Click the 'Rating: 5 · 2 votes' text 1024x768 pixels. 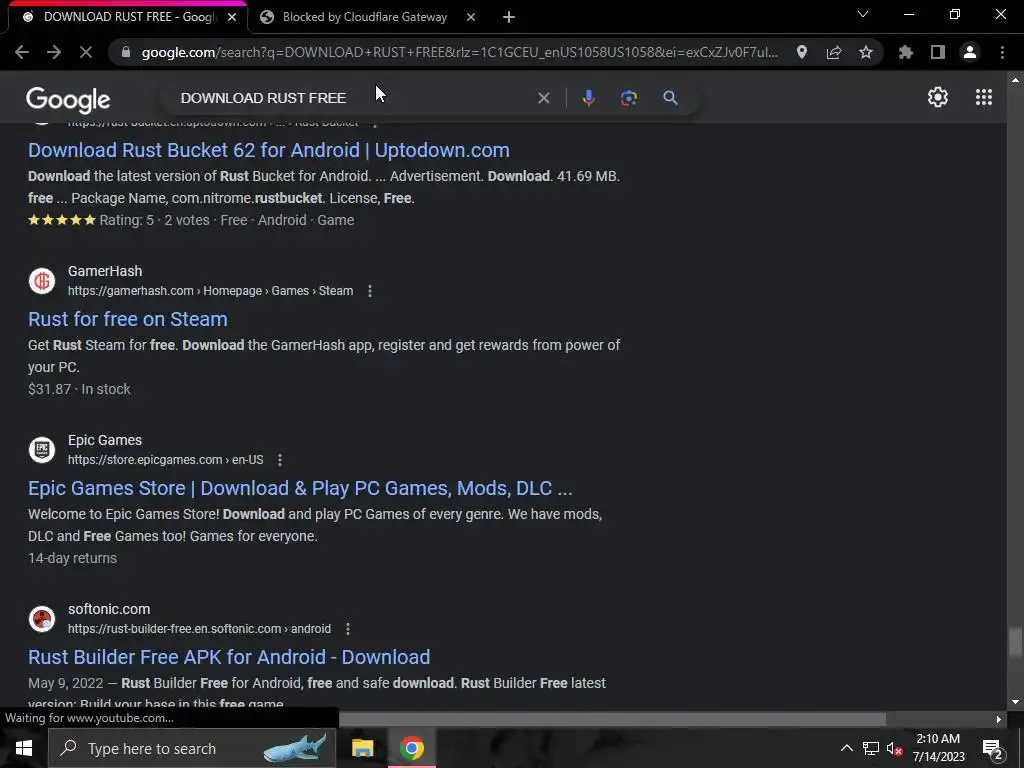pos(155,220)
